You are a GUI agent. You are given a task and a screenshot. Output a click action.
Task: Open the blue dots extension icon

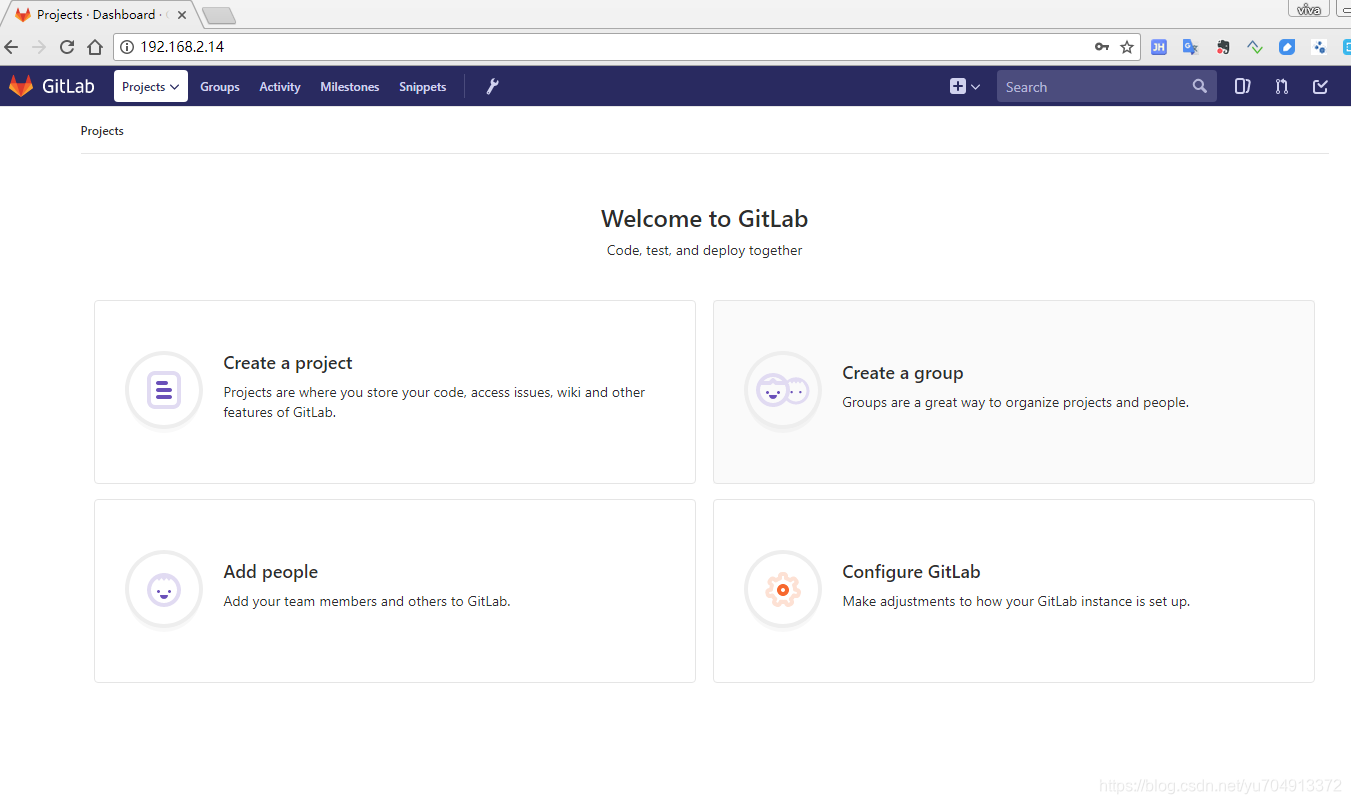1320,47
